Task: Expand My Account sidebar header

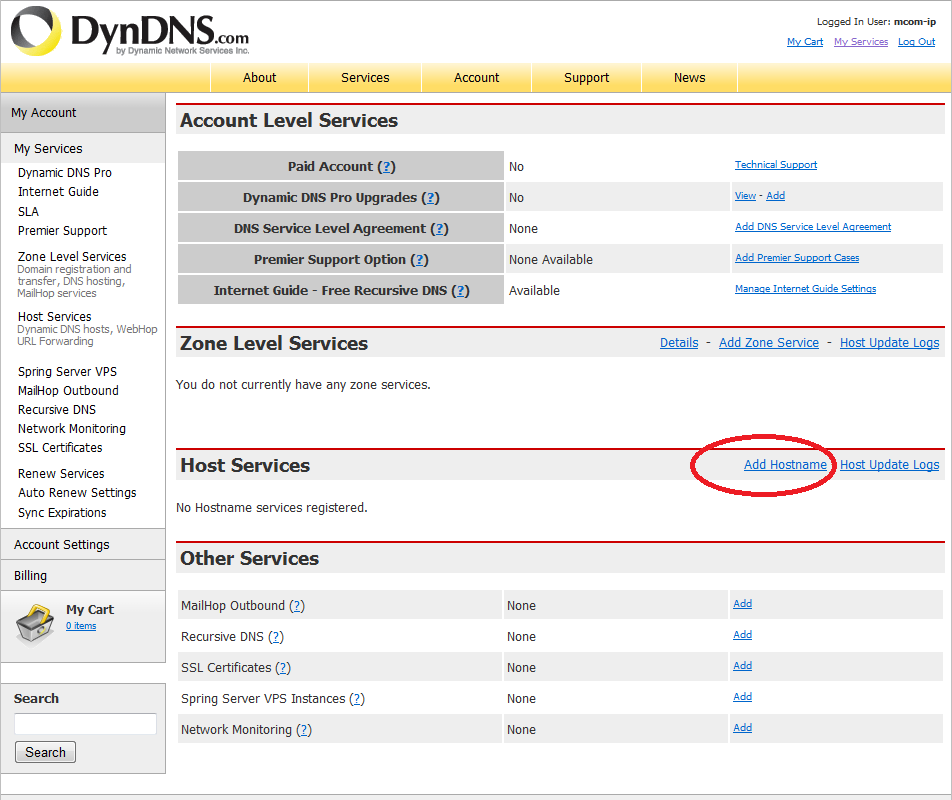Action: (x=44, y=113)
